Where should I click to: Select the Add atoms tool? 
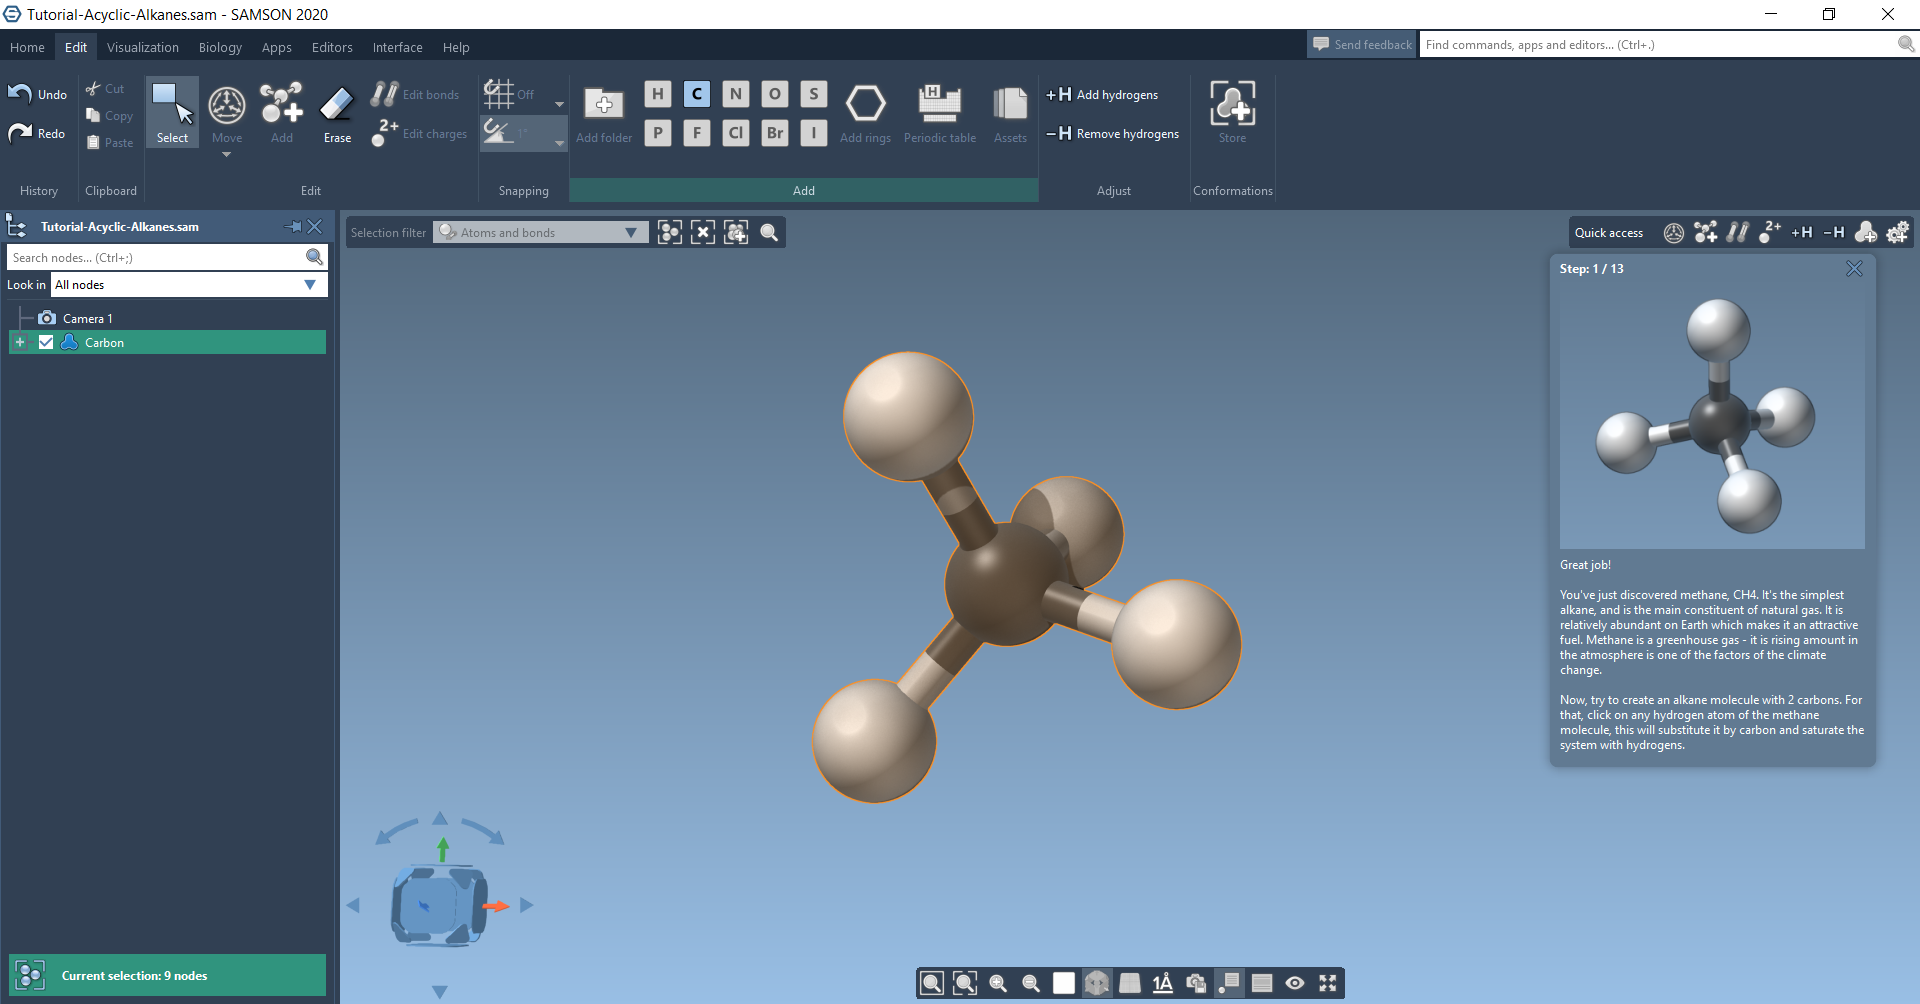point(282,113)
